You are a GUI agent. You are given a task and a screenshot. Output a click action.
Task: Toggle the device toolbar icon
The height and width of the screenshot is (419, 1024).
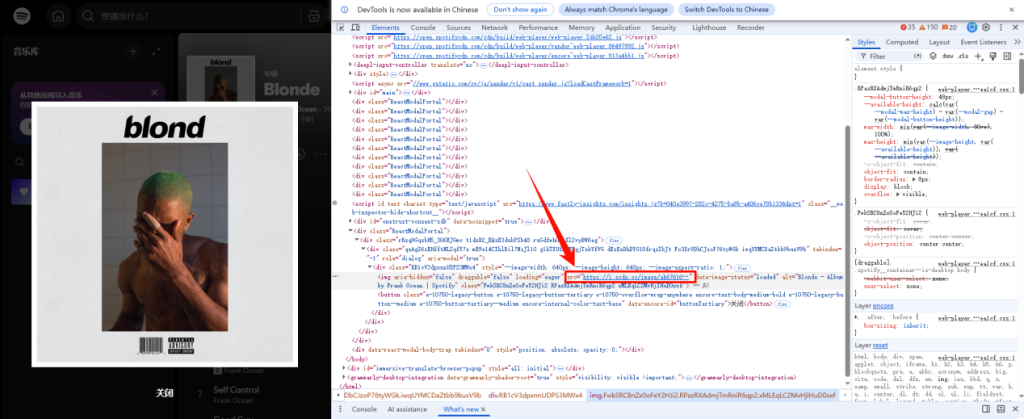click(355, 27)
